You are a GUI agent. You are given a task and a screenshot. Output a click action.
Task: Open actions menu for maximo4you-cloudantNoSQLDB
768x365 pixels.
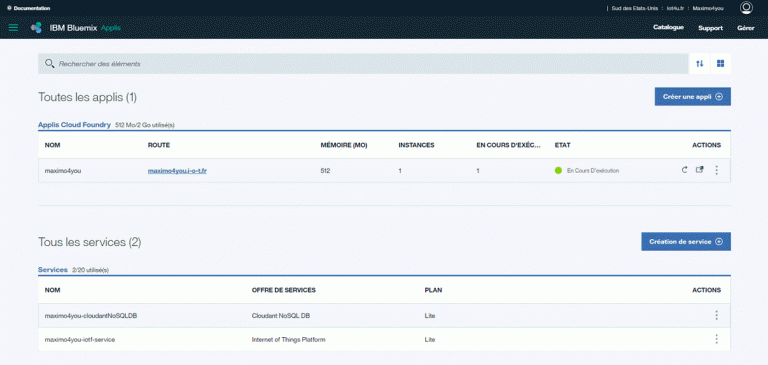click(717, 315)
